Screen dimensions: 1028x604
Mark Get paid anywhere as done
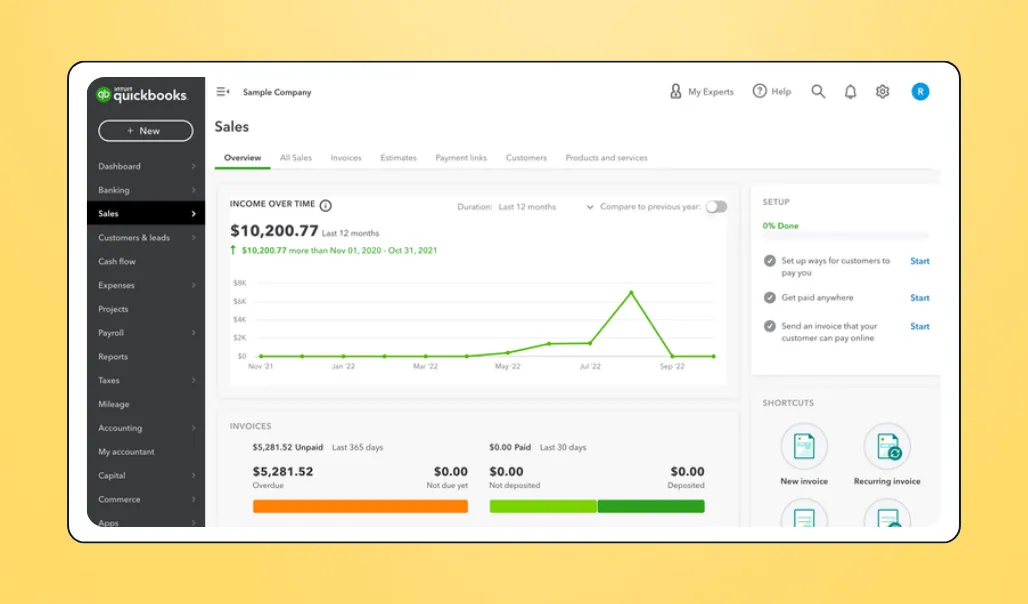click(x=769, y=297)
